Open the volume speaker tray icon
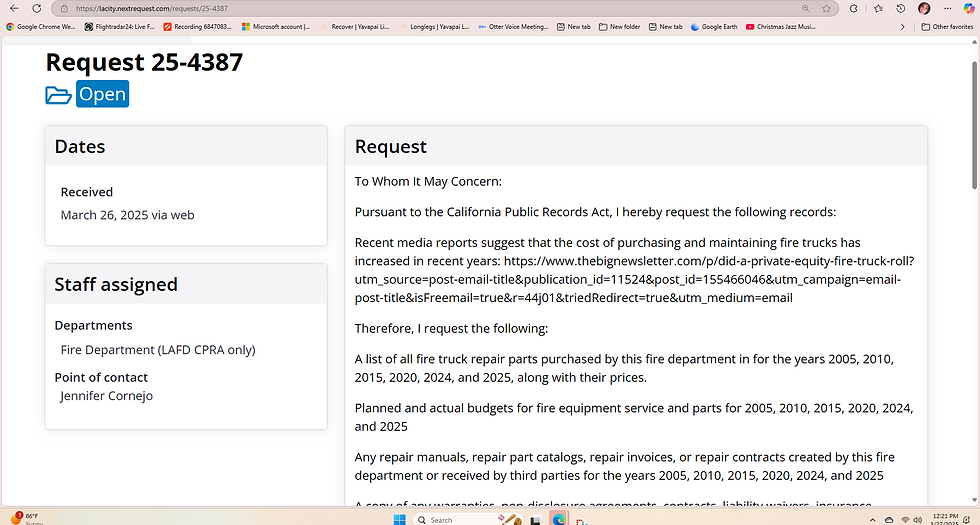This screenshot has width=980, height=525. (x=918, y=520)
